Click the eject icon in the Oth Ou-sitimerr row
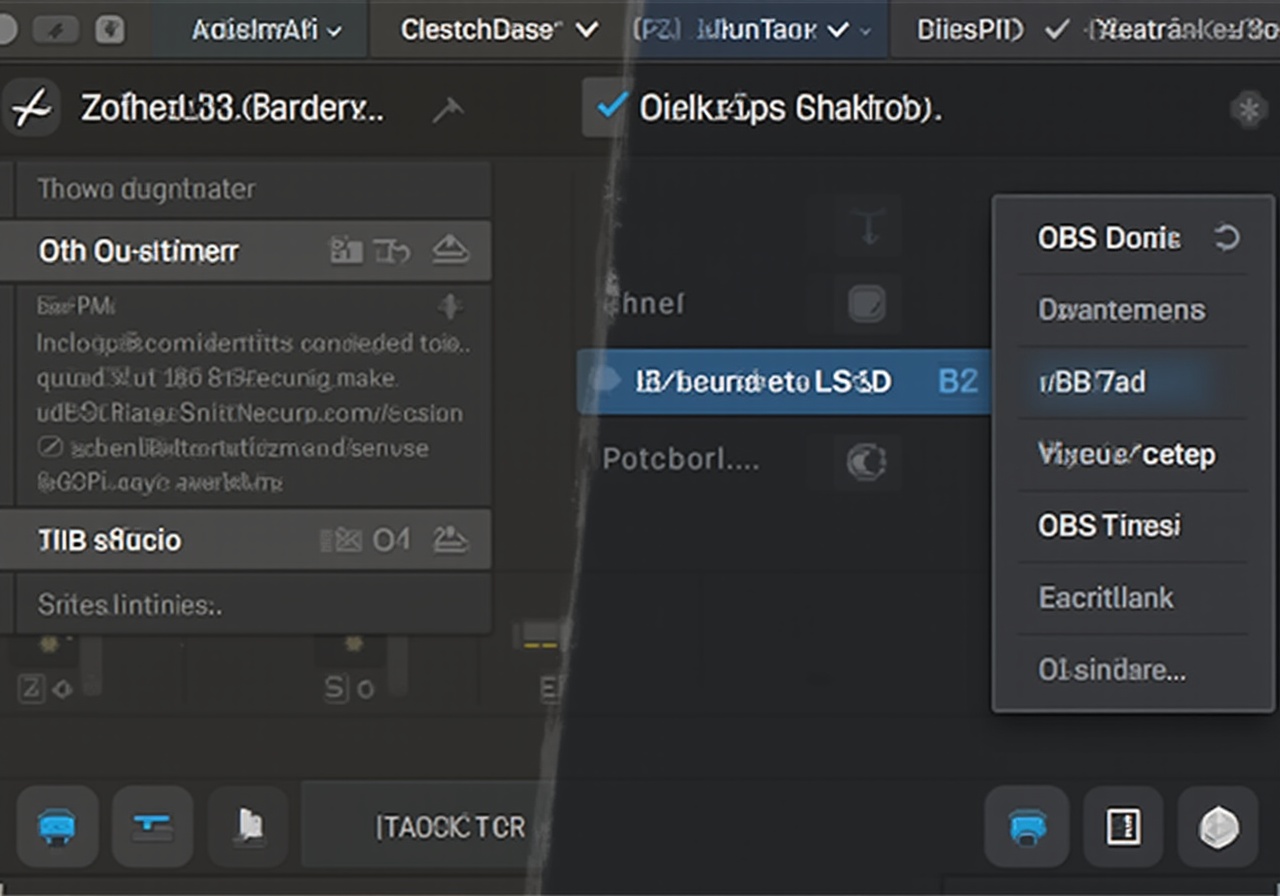This screenshot has height=896, width=1280. coord(450,251)
